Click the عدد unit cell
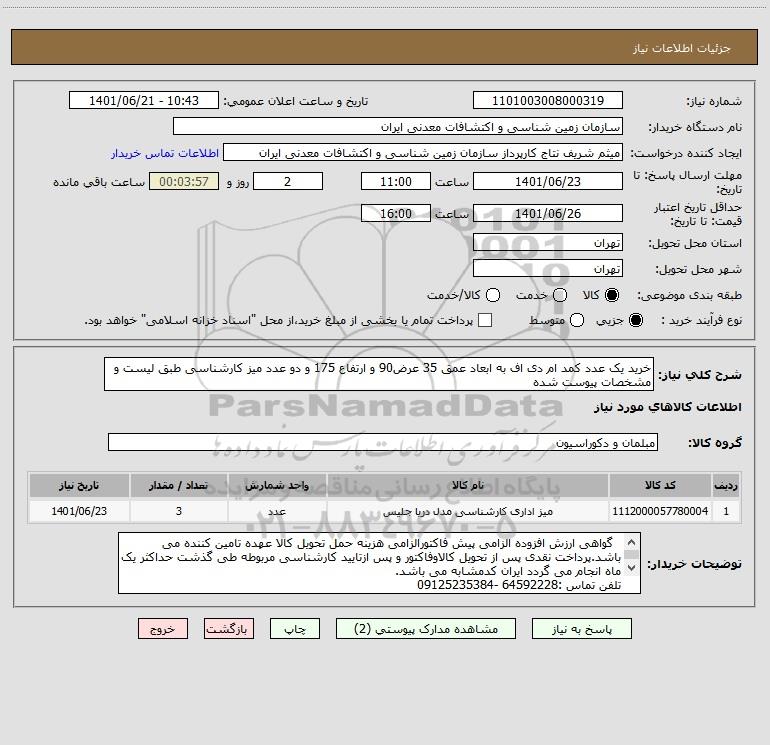770x745 pixels. 277,511
